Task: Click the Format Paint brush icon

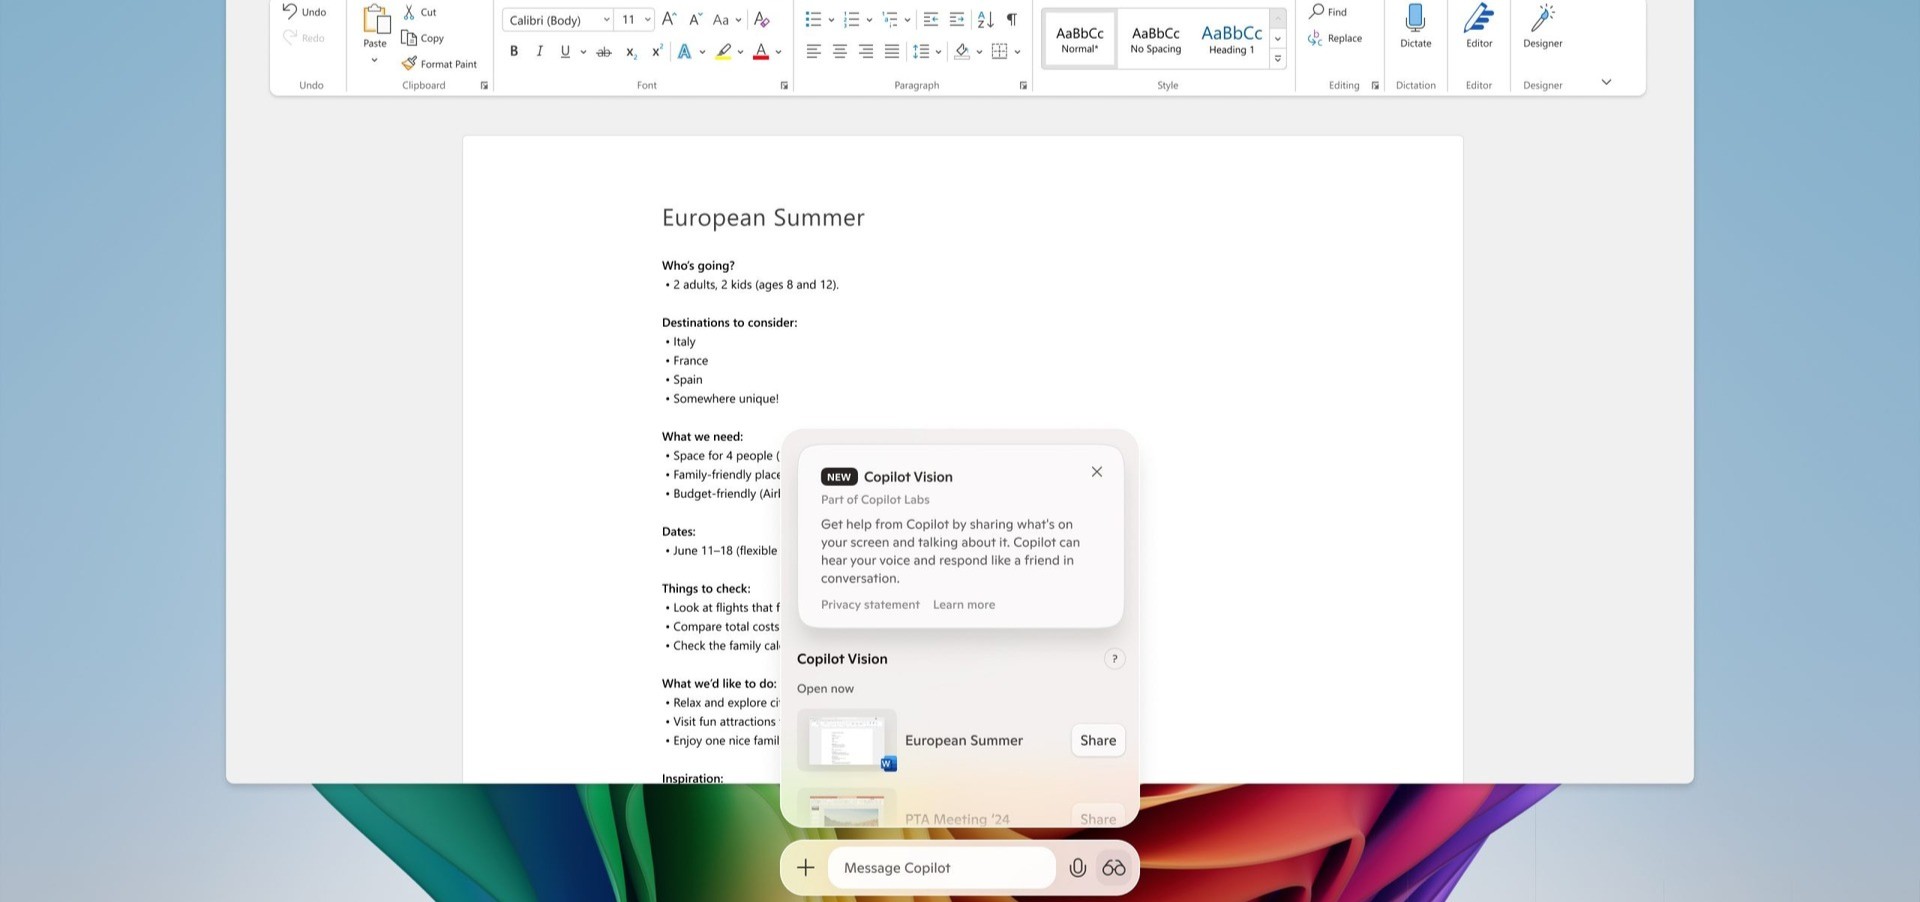Action: [x=409, y=63]
